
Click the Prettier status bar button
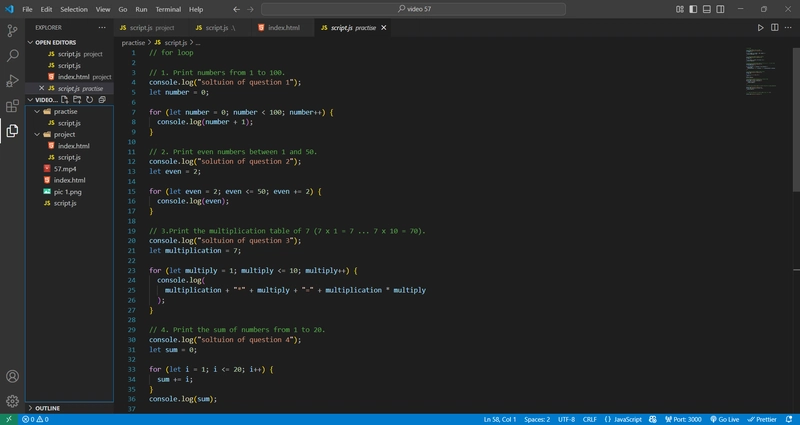[x=762, y=419]
